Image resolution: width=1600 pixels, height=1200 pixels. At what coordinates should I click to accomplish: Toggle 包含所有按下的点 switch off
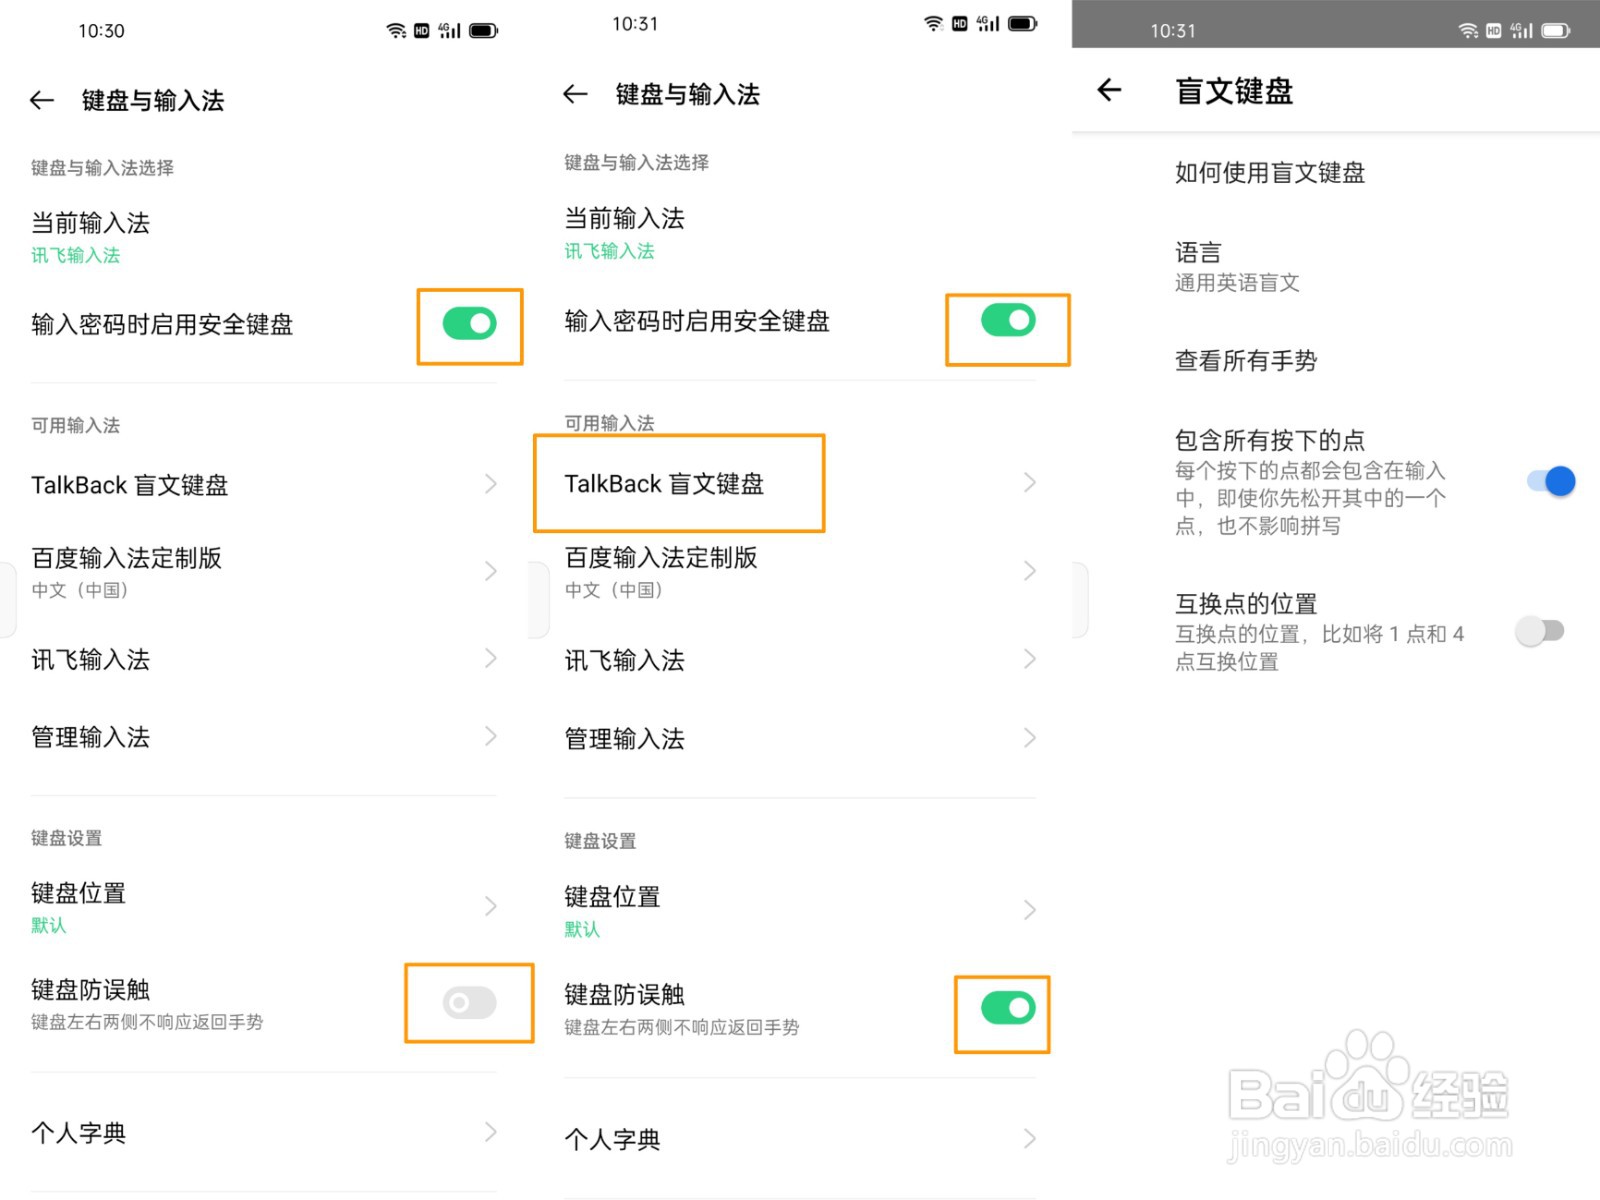coord(1551,482)
